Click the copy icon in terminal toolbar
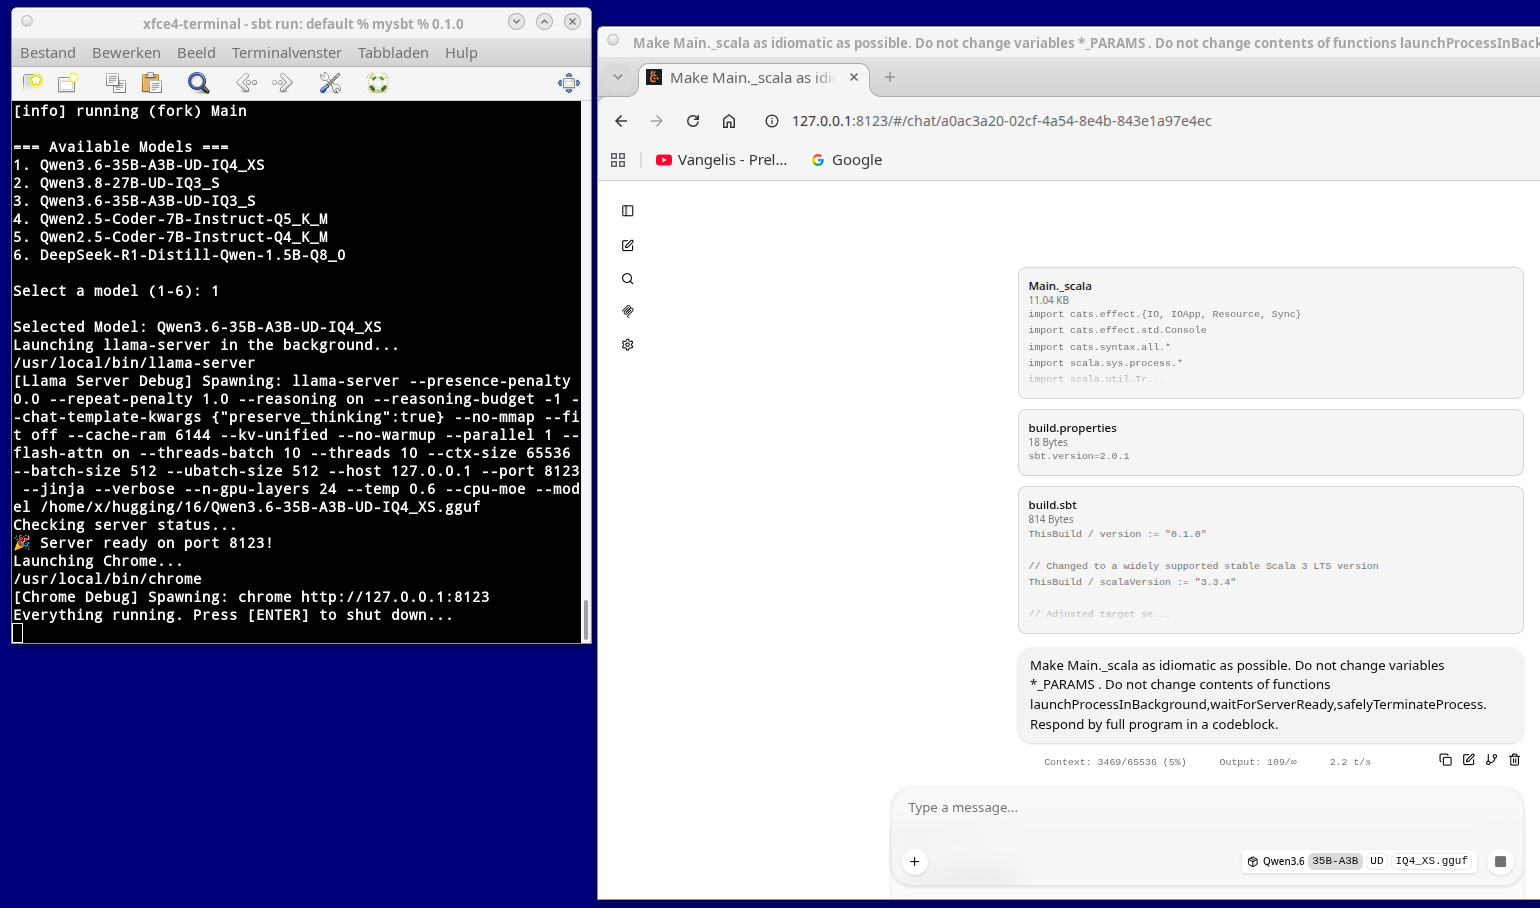 pyautogui.click(x=116, y=83)
